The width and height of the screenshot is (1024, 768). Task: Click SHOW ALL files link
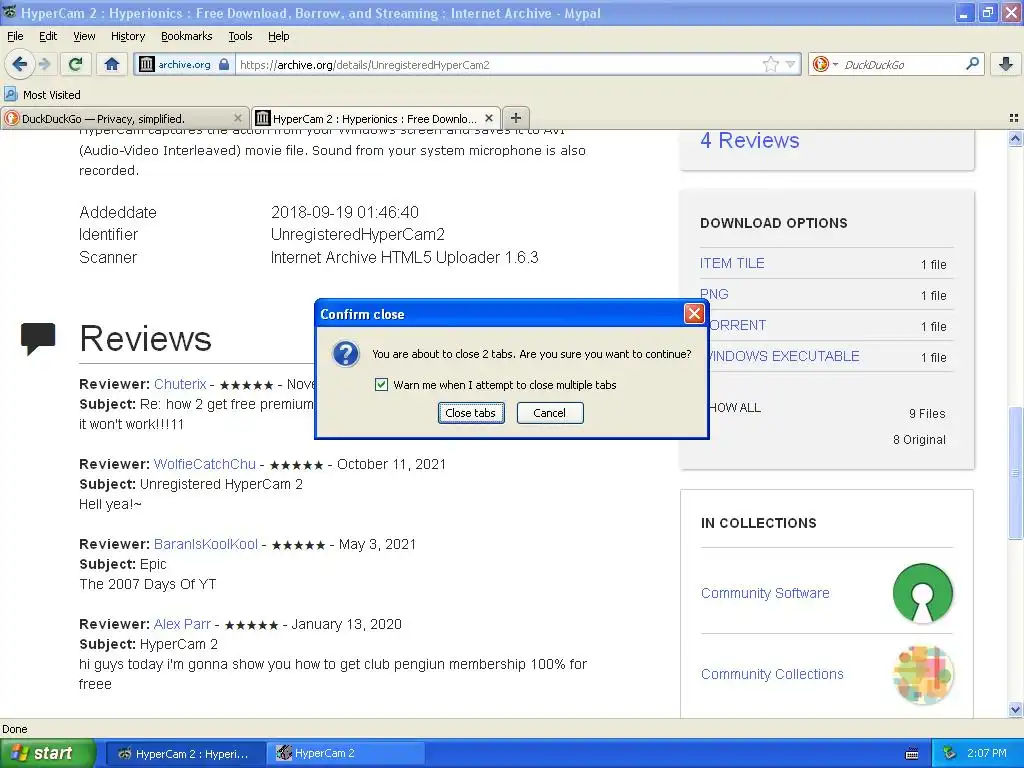point(735,408)
